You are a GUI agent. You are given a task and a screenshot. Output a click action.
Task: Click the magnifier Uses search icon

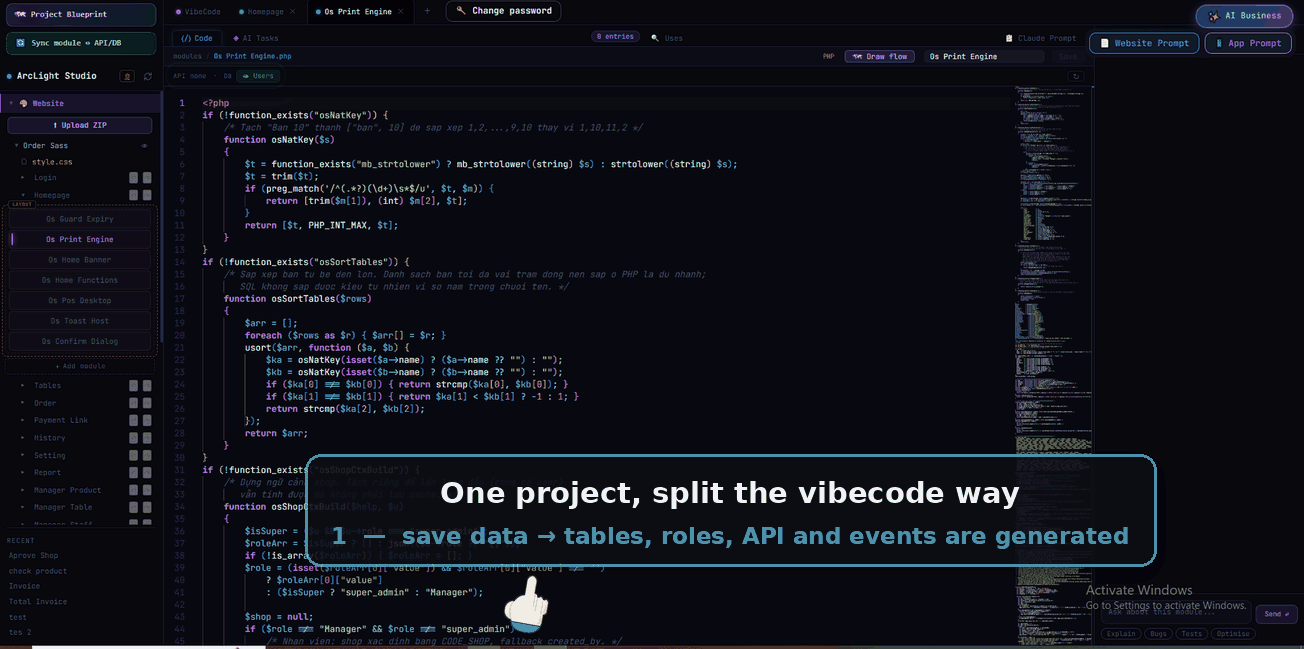click(655, 38)
